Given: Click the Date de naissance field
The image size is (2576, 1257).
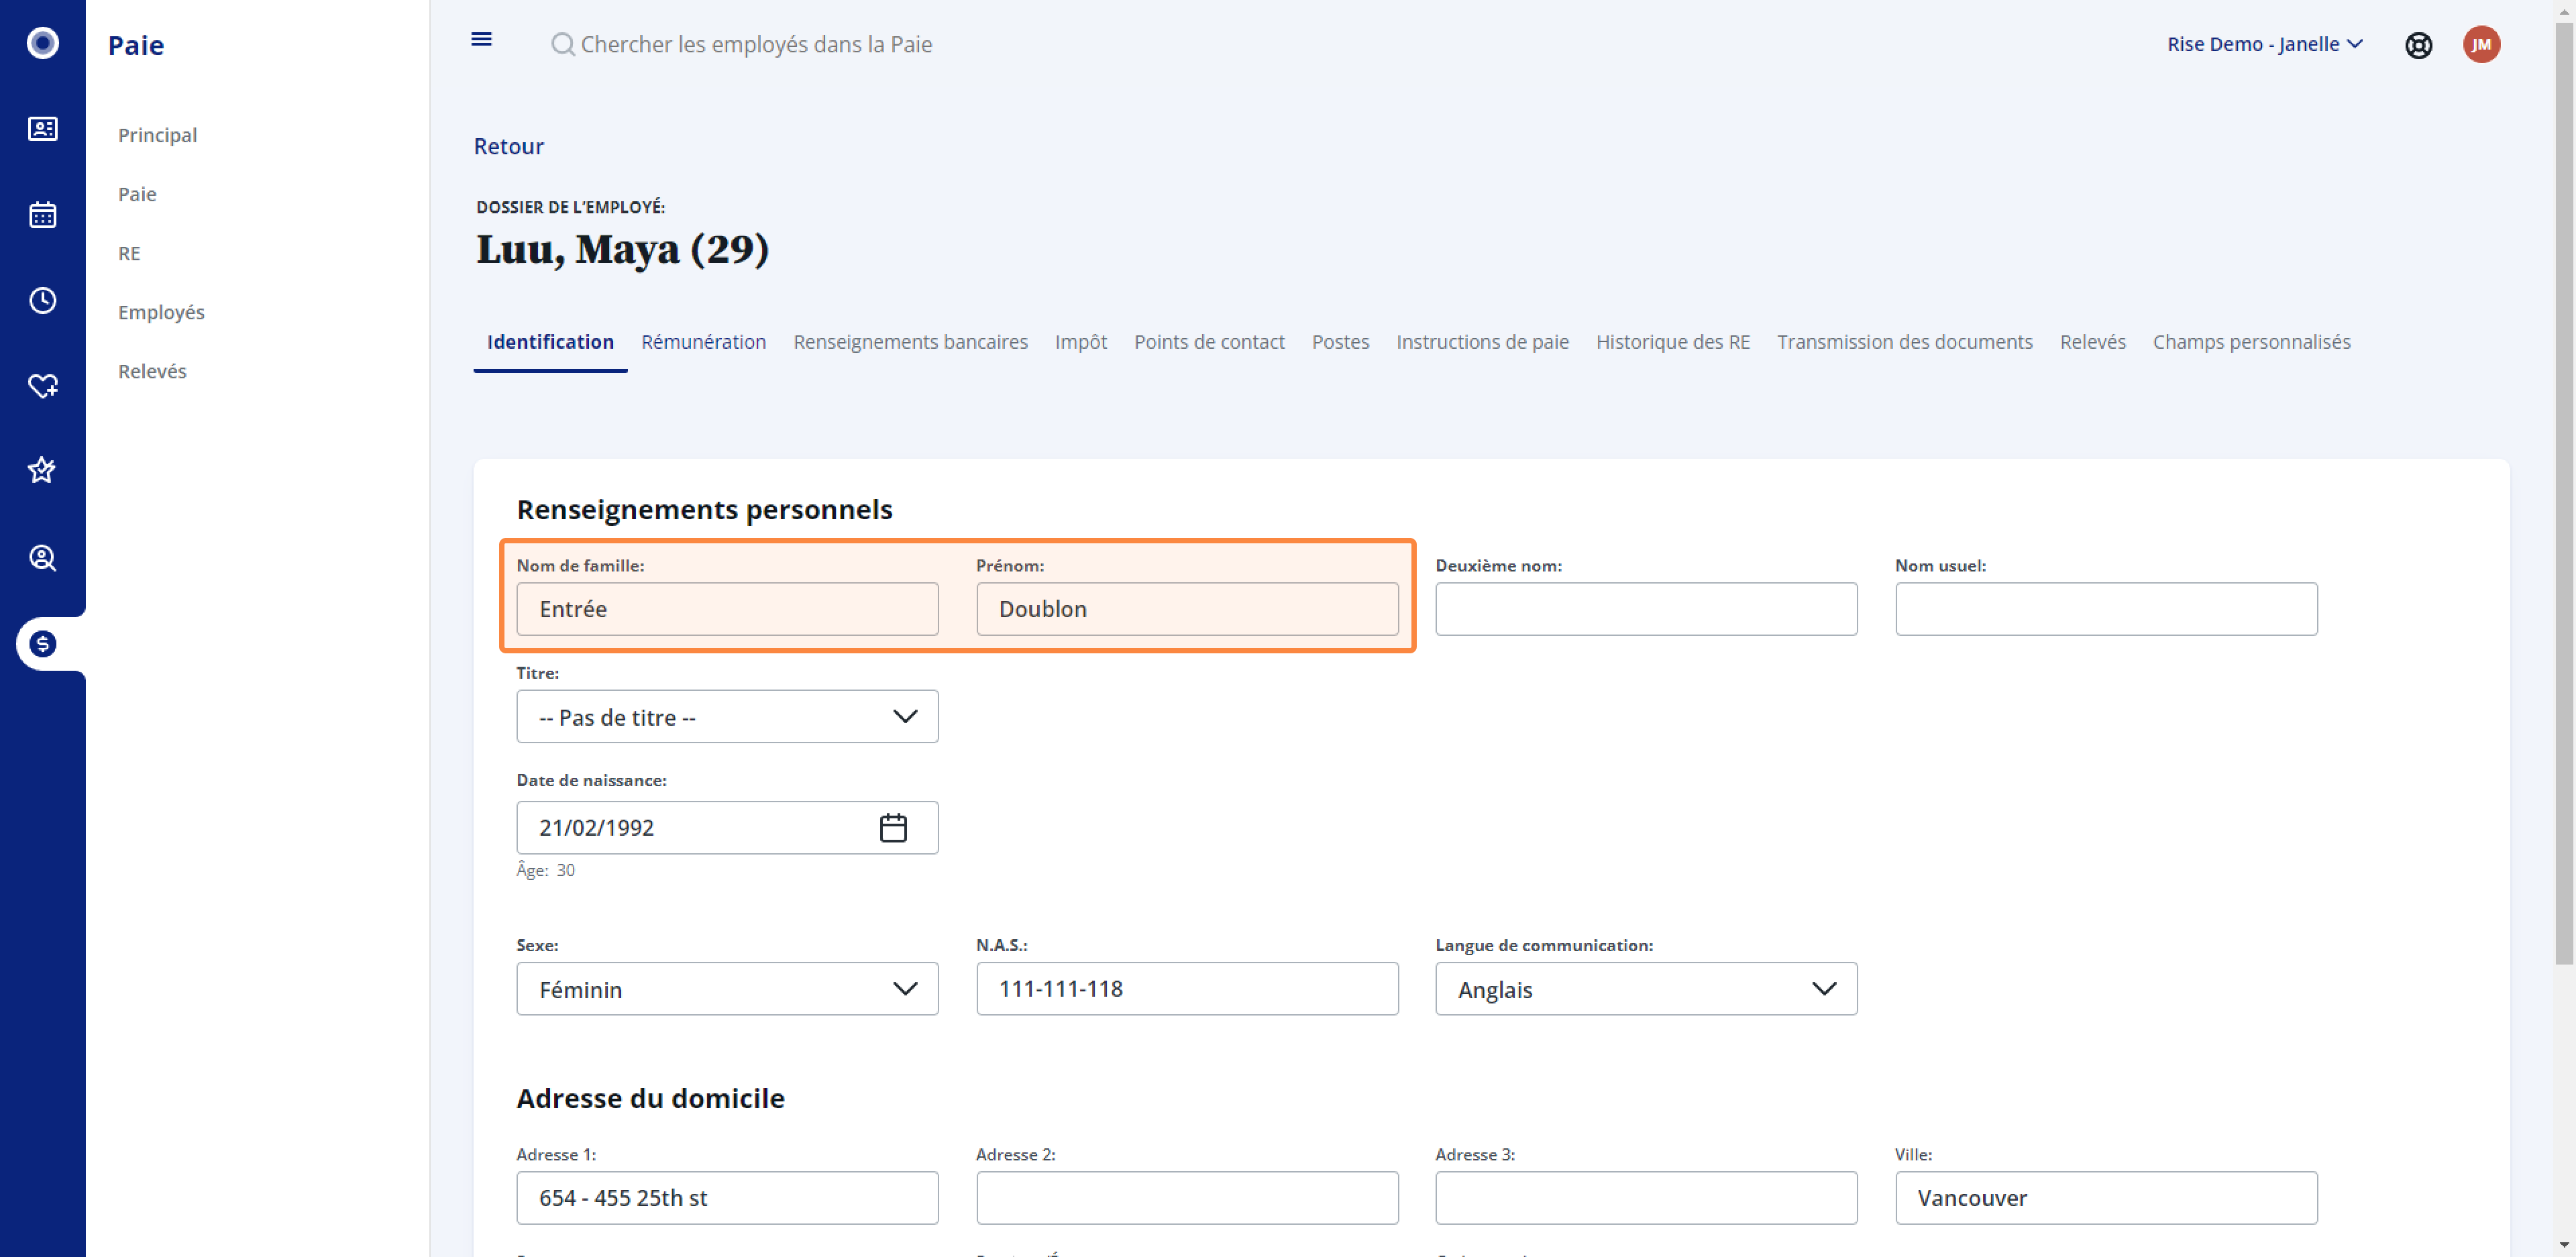Looking at the screenshot, I should pyautogui.click(x=727, y=827).
